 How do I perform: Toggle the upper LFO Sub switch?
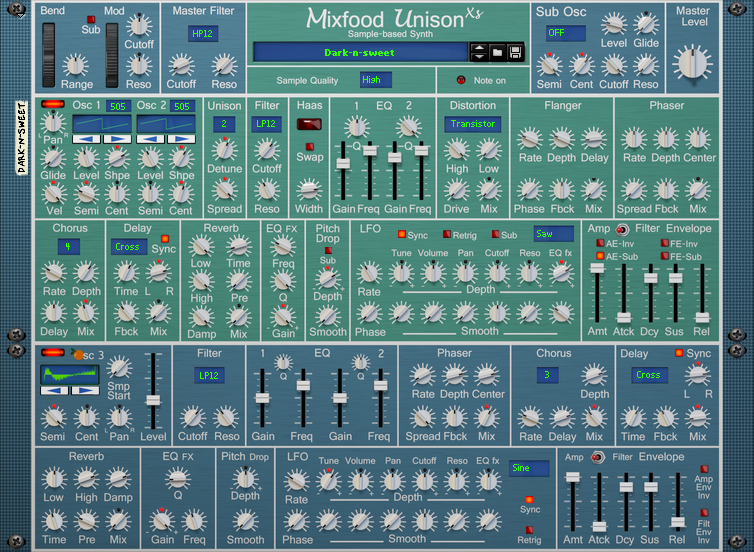(495, 234)
